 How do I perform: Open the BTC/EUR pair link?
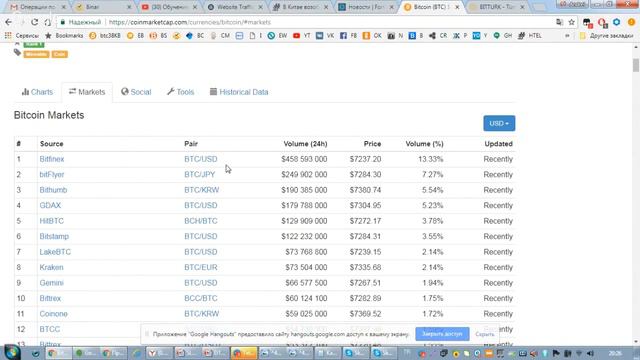201,268
